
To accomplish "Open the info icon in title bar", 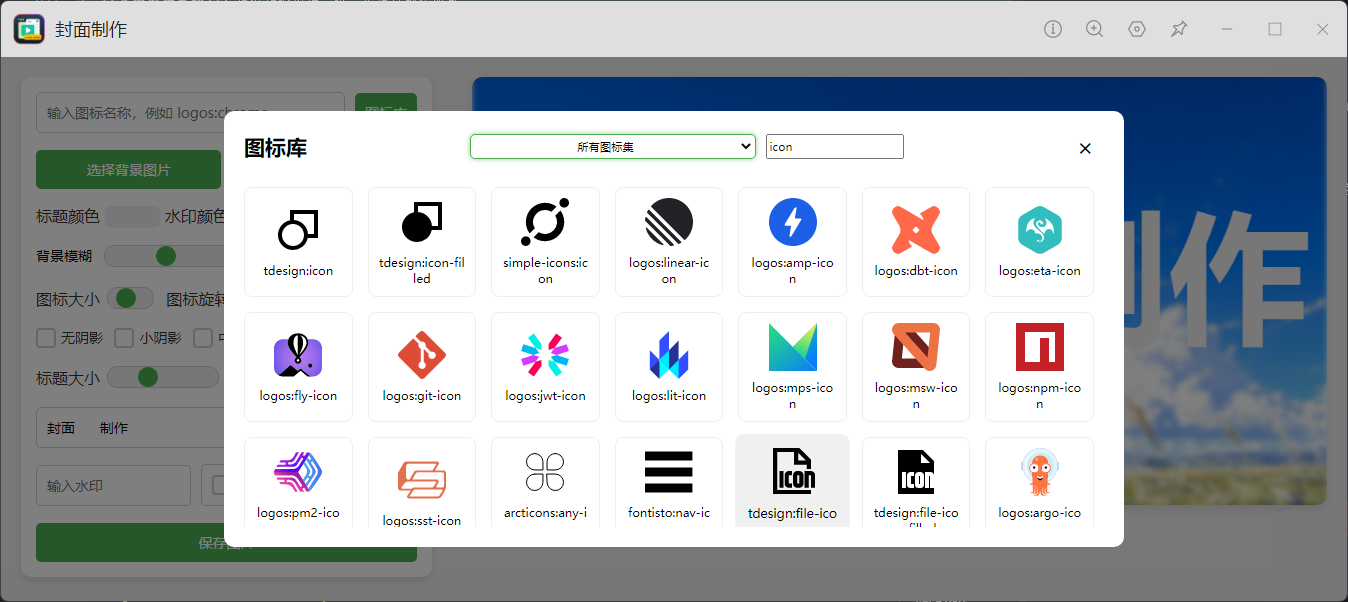I will tap(1052, 29).
